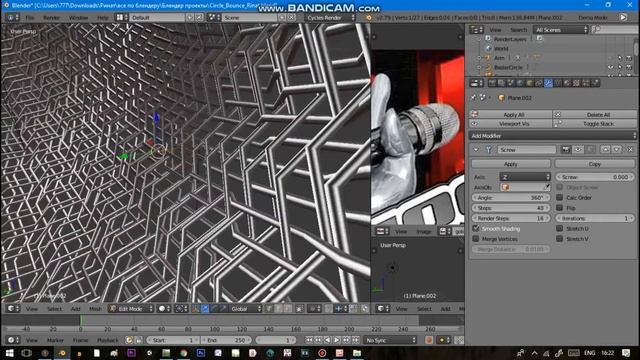The height and width of the screenshot is (360, 640).
Task: Open the Add Modifier dropdown
Action: tap(553, 136)
